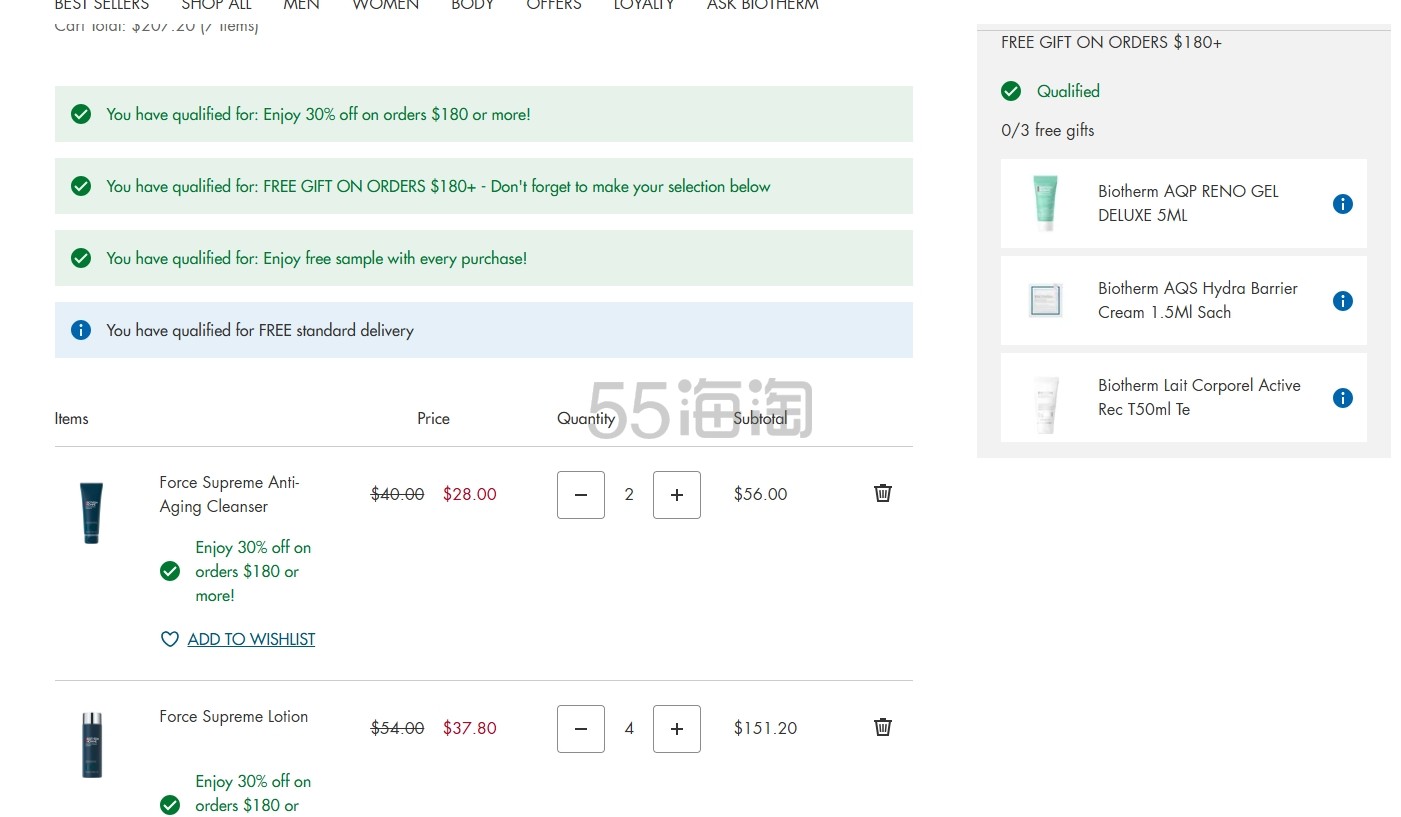This screenshot has height=817, width=1401.
Task: Click the struck-through $54.00 price
Action: pos(397,728)
